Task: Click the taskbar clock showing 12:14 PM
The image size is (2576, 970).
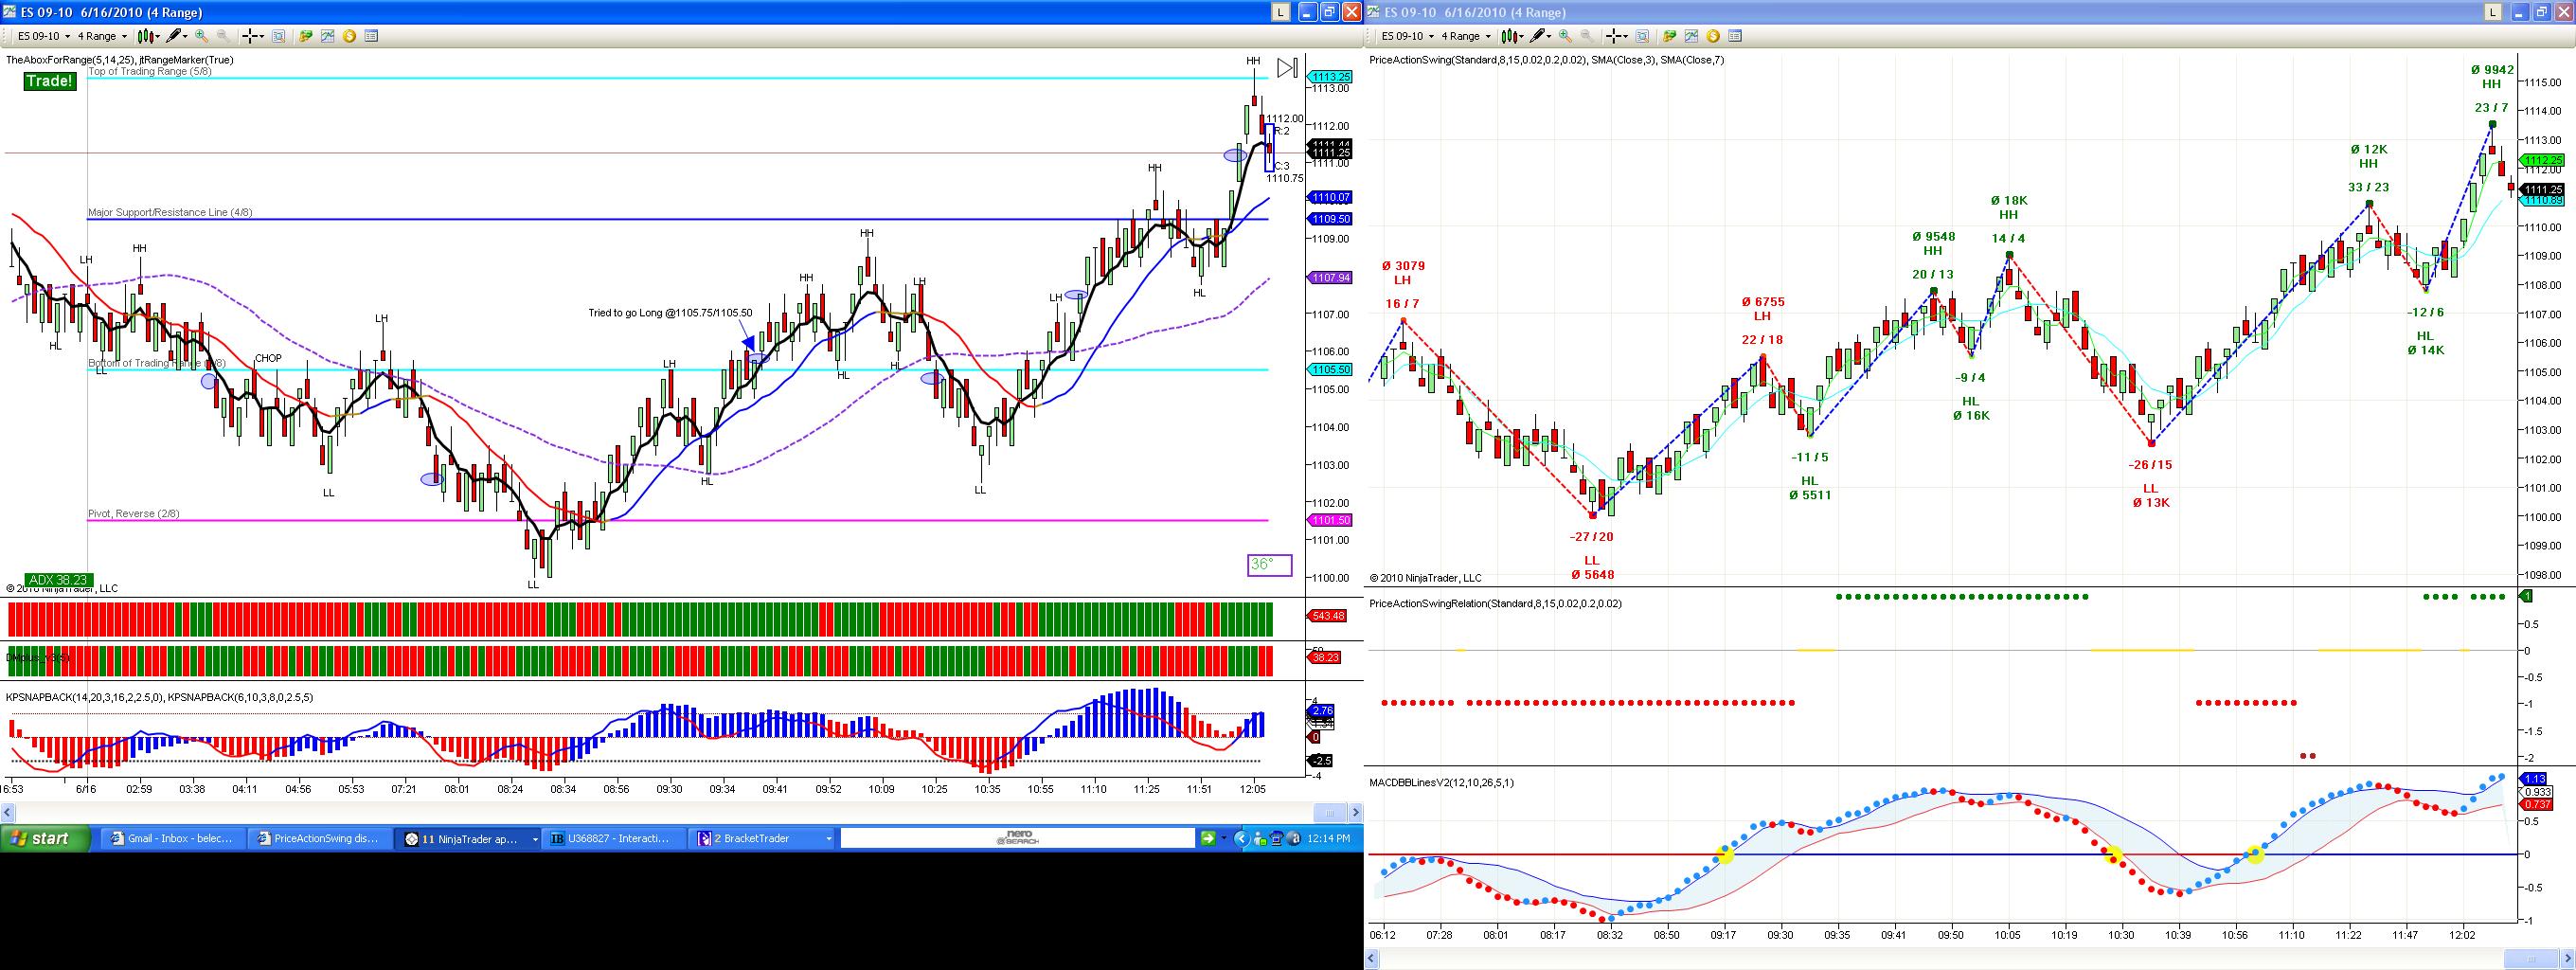Action: (x=1329, y=839)
